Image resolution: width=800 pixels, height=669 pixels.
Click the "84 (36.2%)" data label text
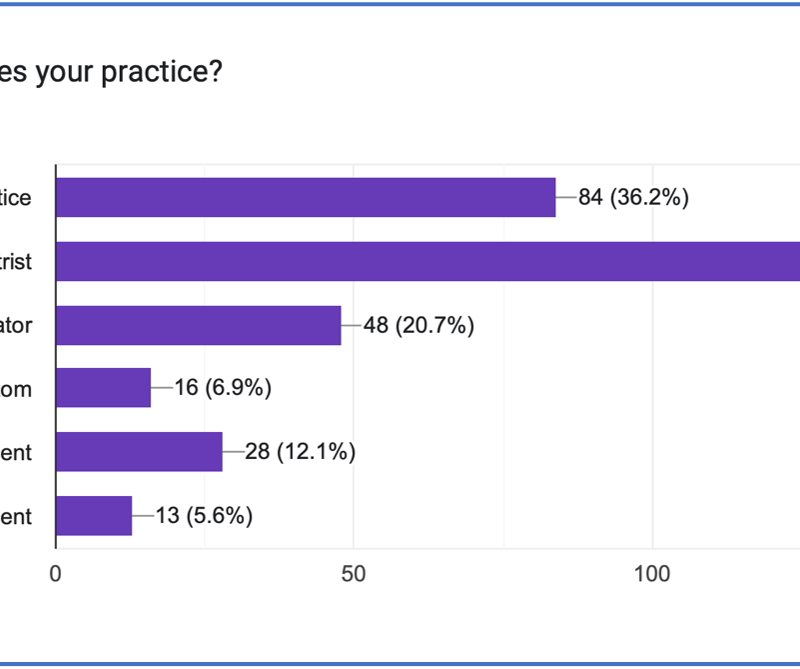[633, 198]
